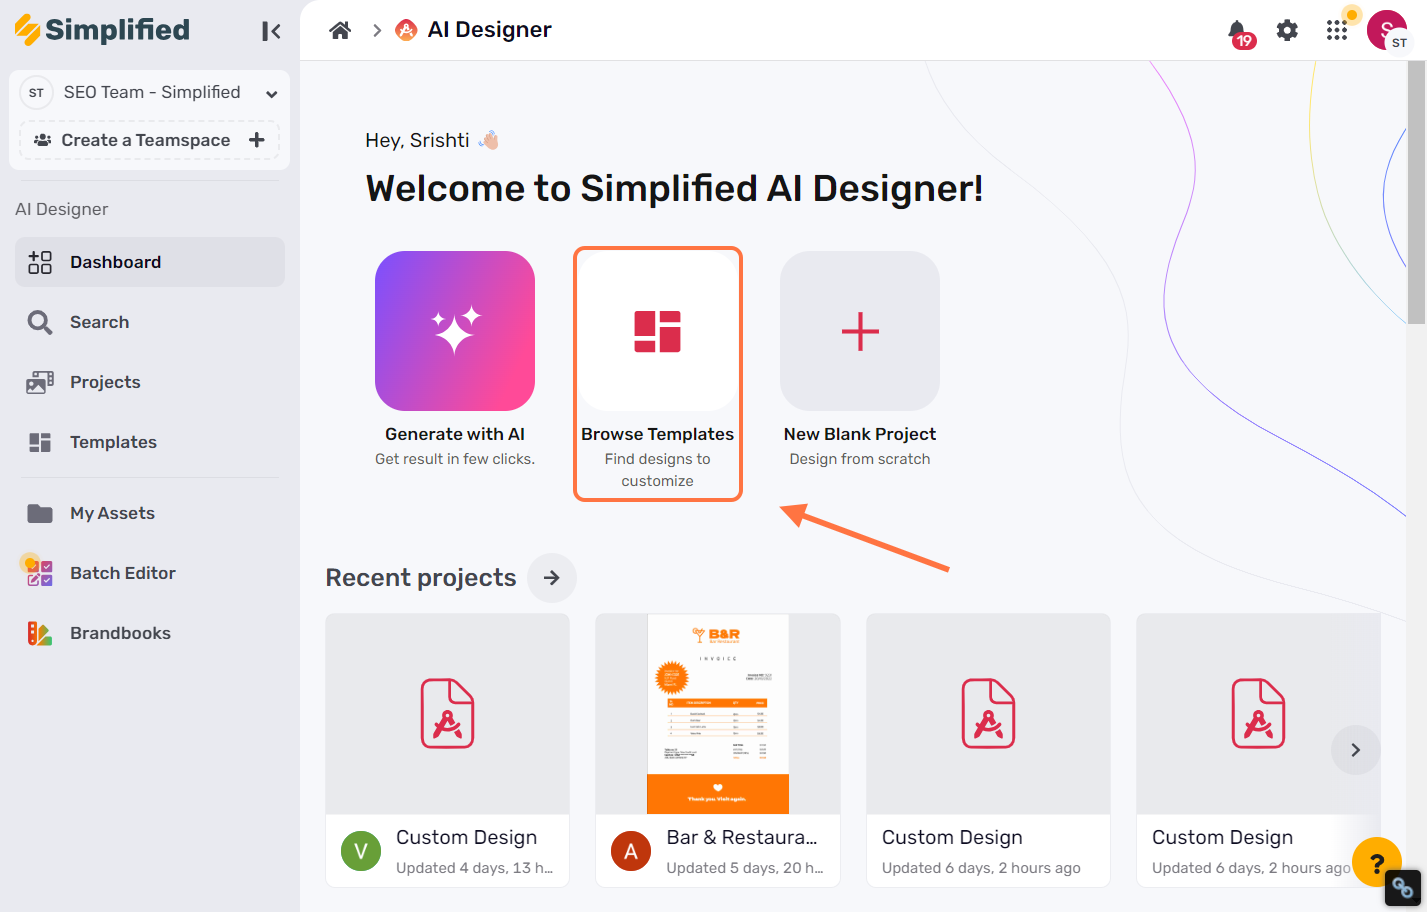Click the New Blank Project plus tile
1427x912 pixels.
pos(860,331)
